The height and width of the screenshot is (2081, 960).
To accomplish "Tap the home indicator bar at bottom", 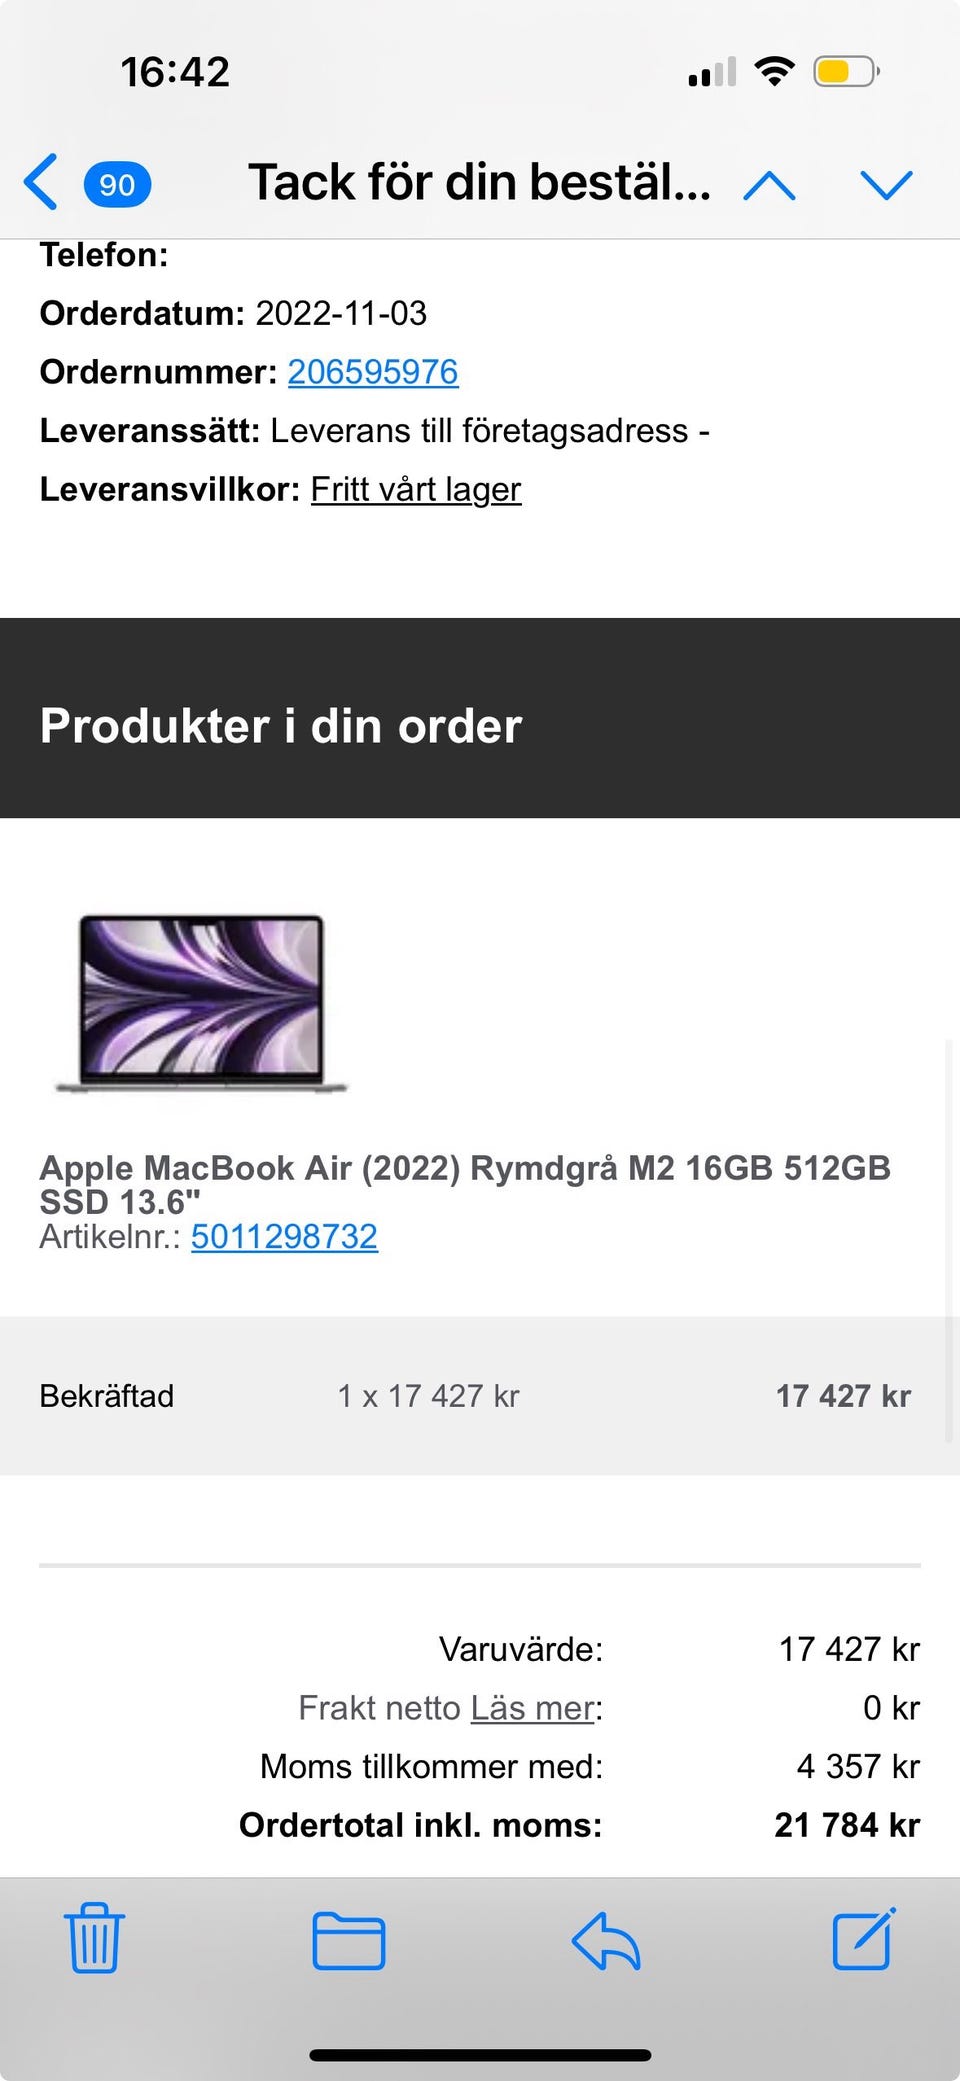I will [480, 2055].
